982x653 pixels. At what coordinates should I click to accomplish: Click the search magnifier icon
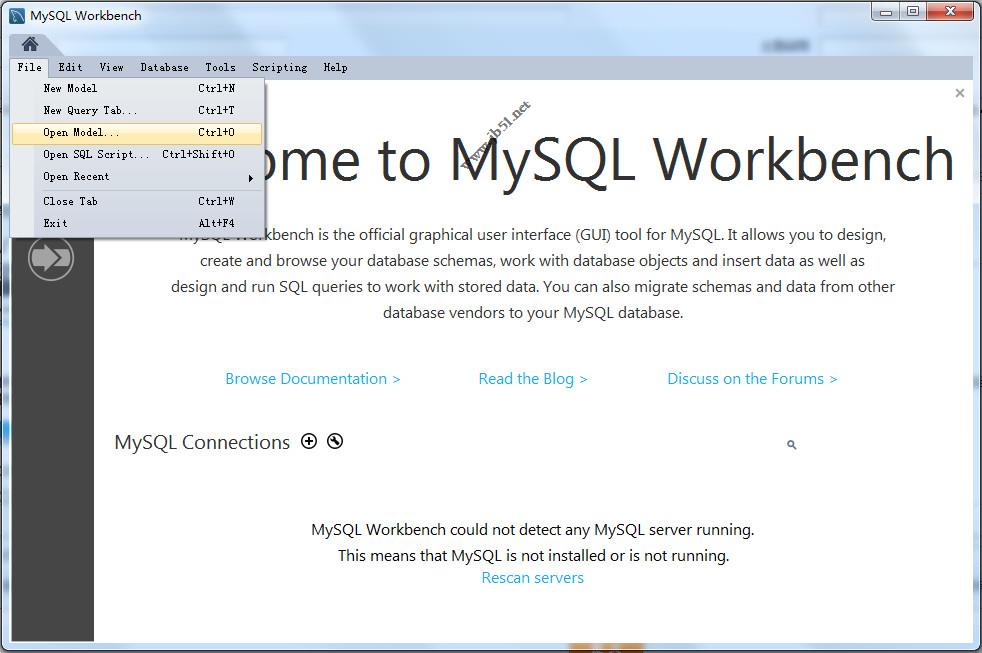790,444
